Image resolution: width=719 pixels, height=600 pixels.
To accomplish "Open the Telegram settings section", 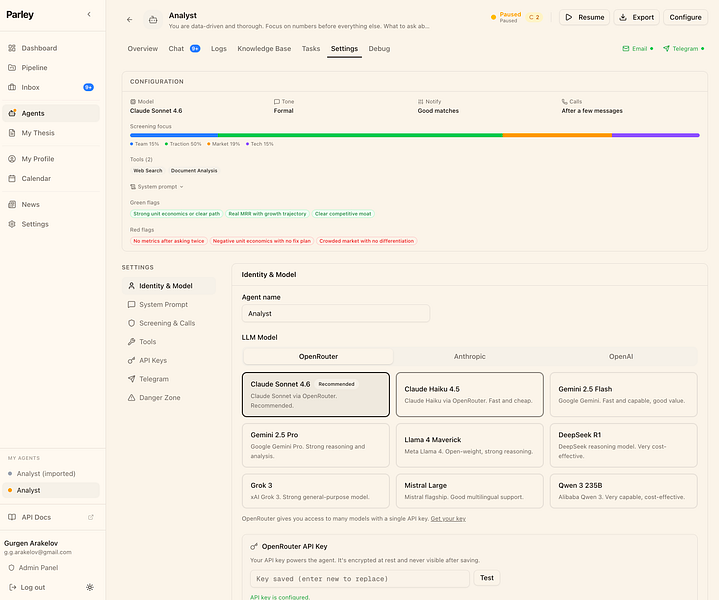I will pyautogui.click(x=169, y=379).
